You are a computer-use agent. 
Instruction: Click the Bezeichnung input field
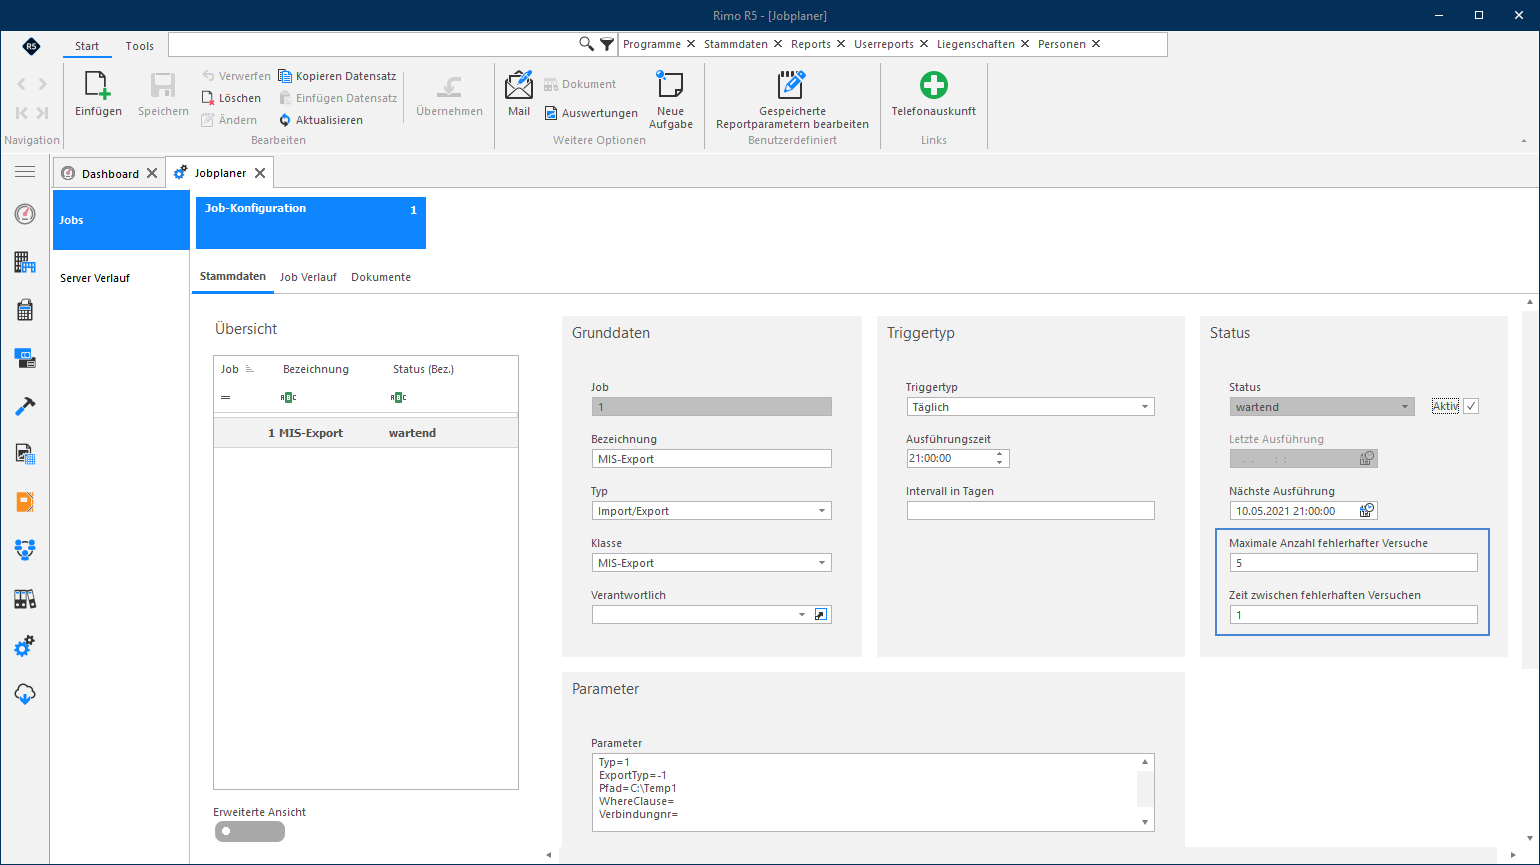712,459
